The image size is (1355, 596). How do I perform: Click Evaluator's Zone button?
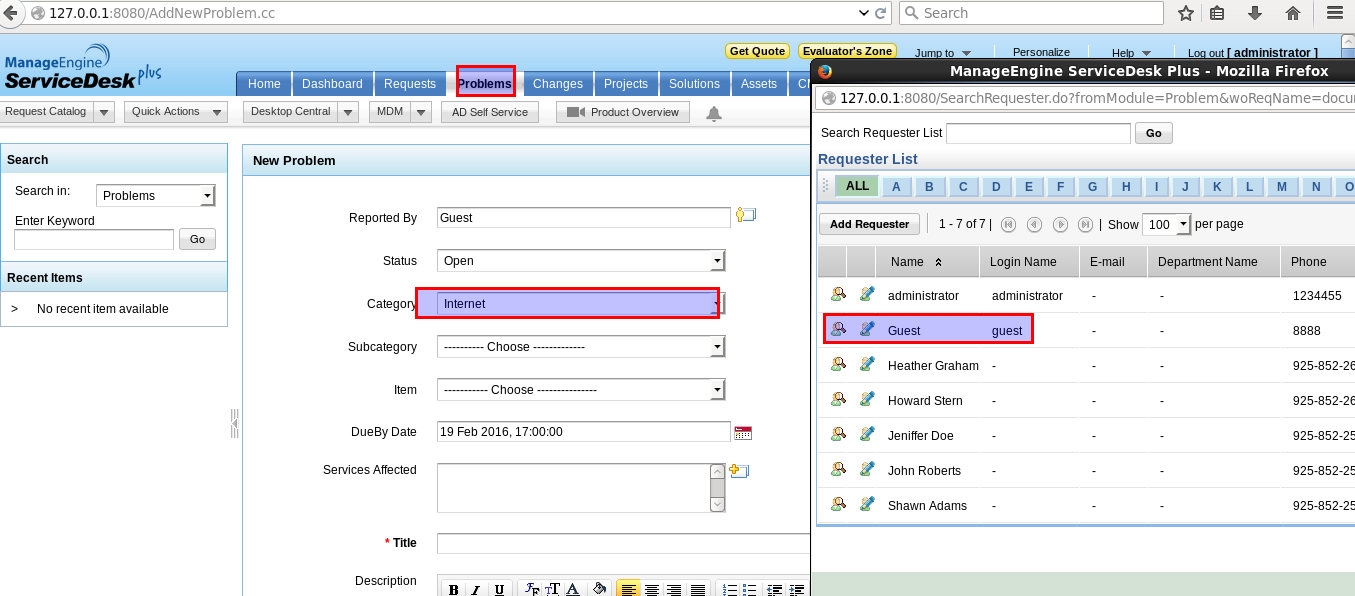click(x=848, y=51)
